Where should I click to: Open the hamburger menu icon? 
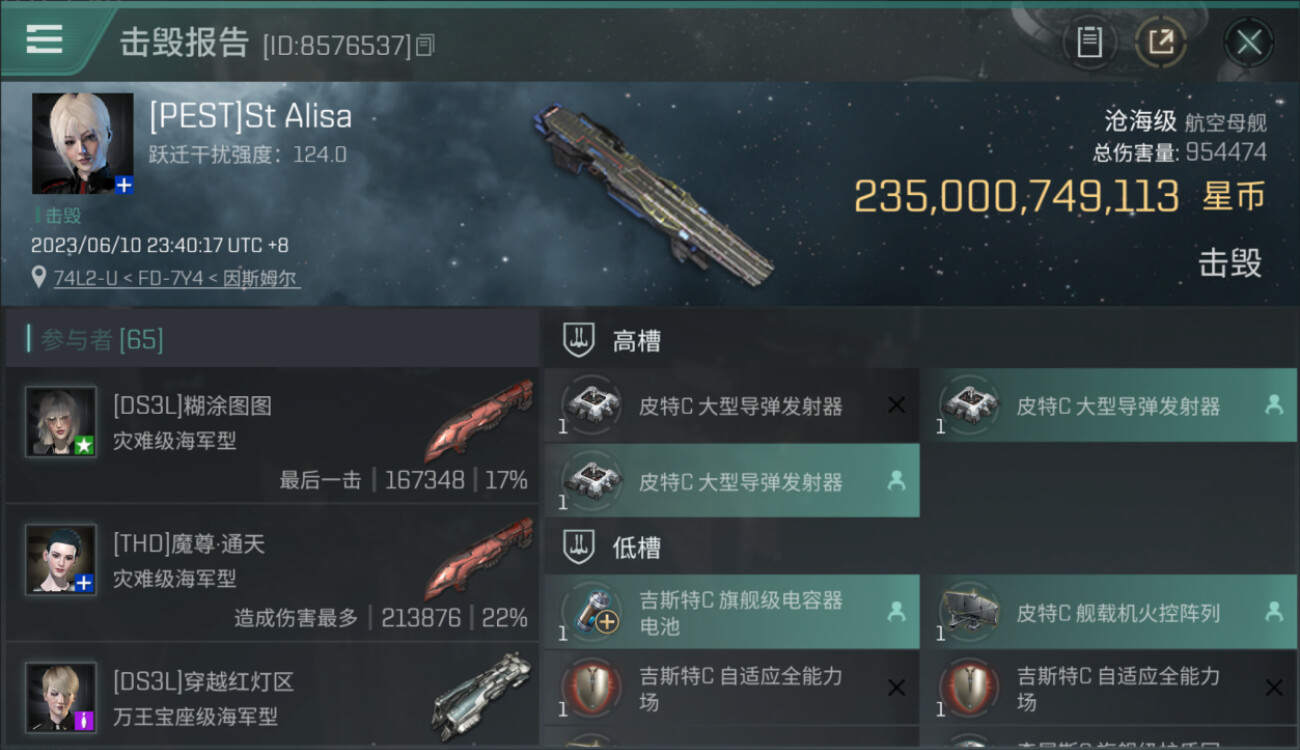pyautogui.click(x=45, y=40)
